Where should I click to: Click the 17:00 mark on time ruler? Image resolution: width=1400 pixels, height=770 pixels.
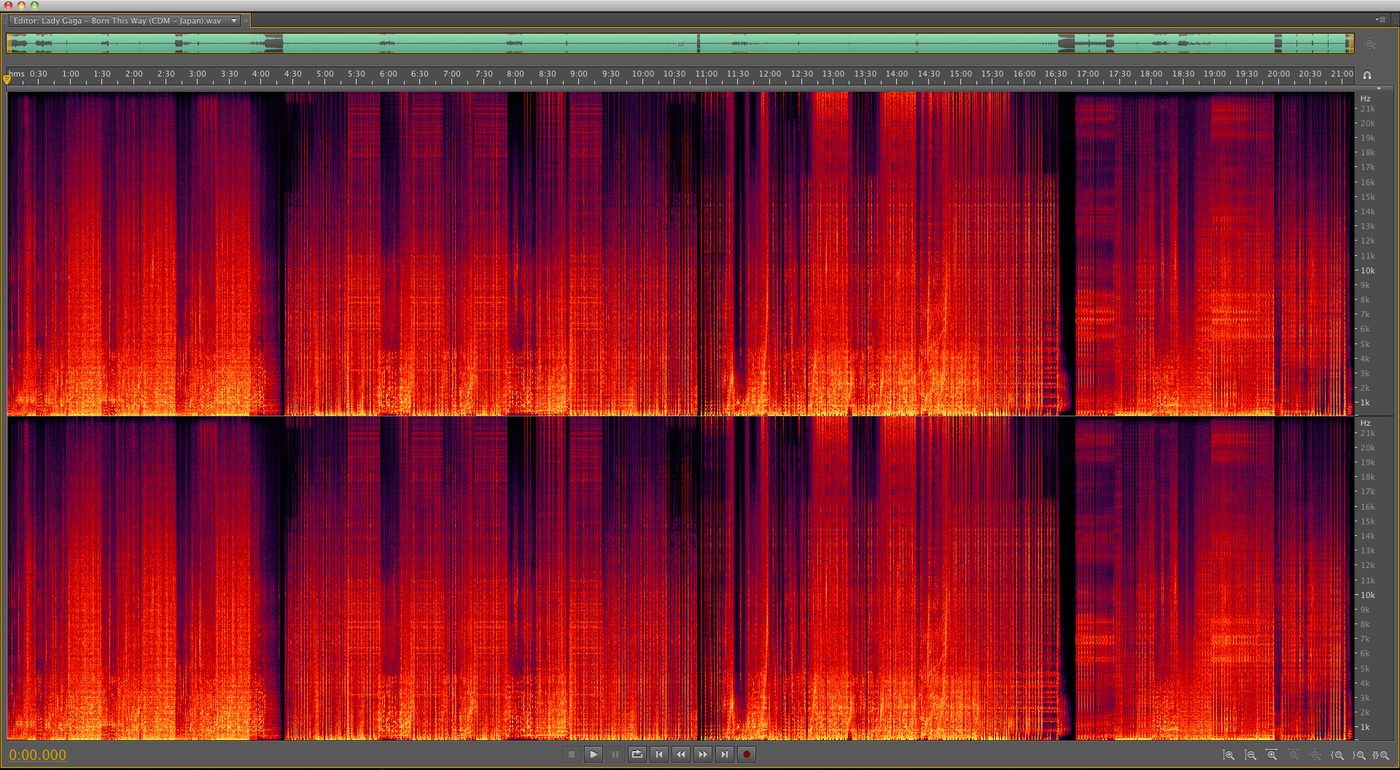click(1088, 74)
